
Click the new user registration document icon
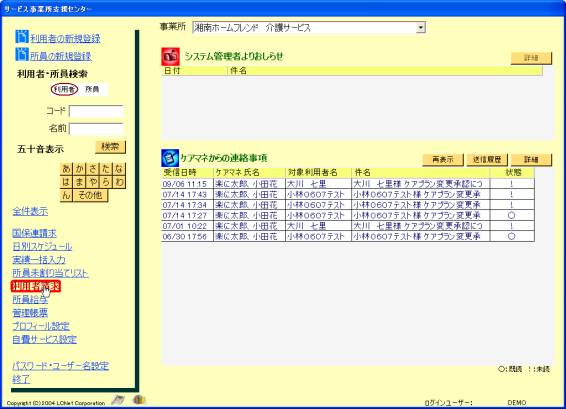(22, 36)
